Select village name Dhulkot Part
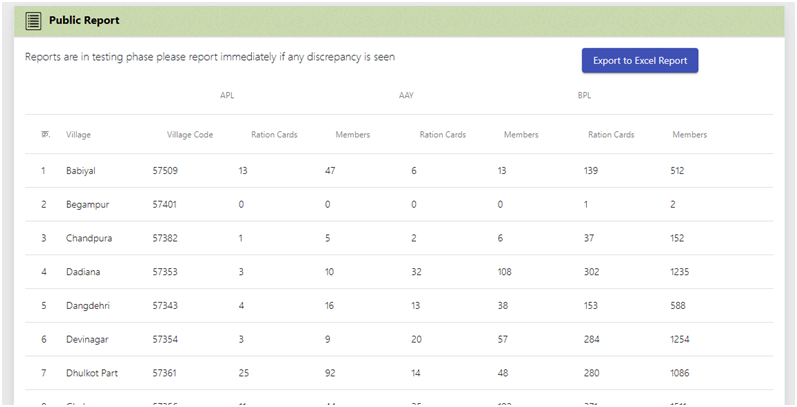 tap(92, 373)
